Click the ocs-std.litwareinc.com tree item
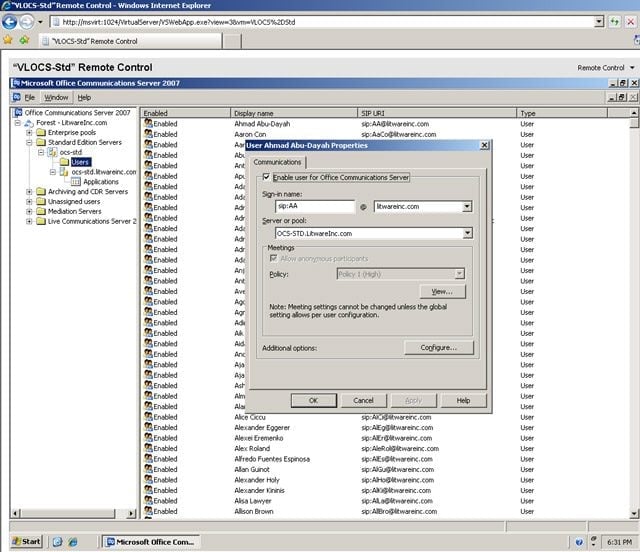This screenshot has width=640, height=552. tap(104, 172)
